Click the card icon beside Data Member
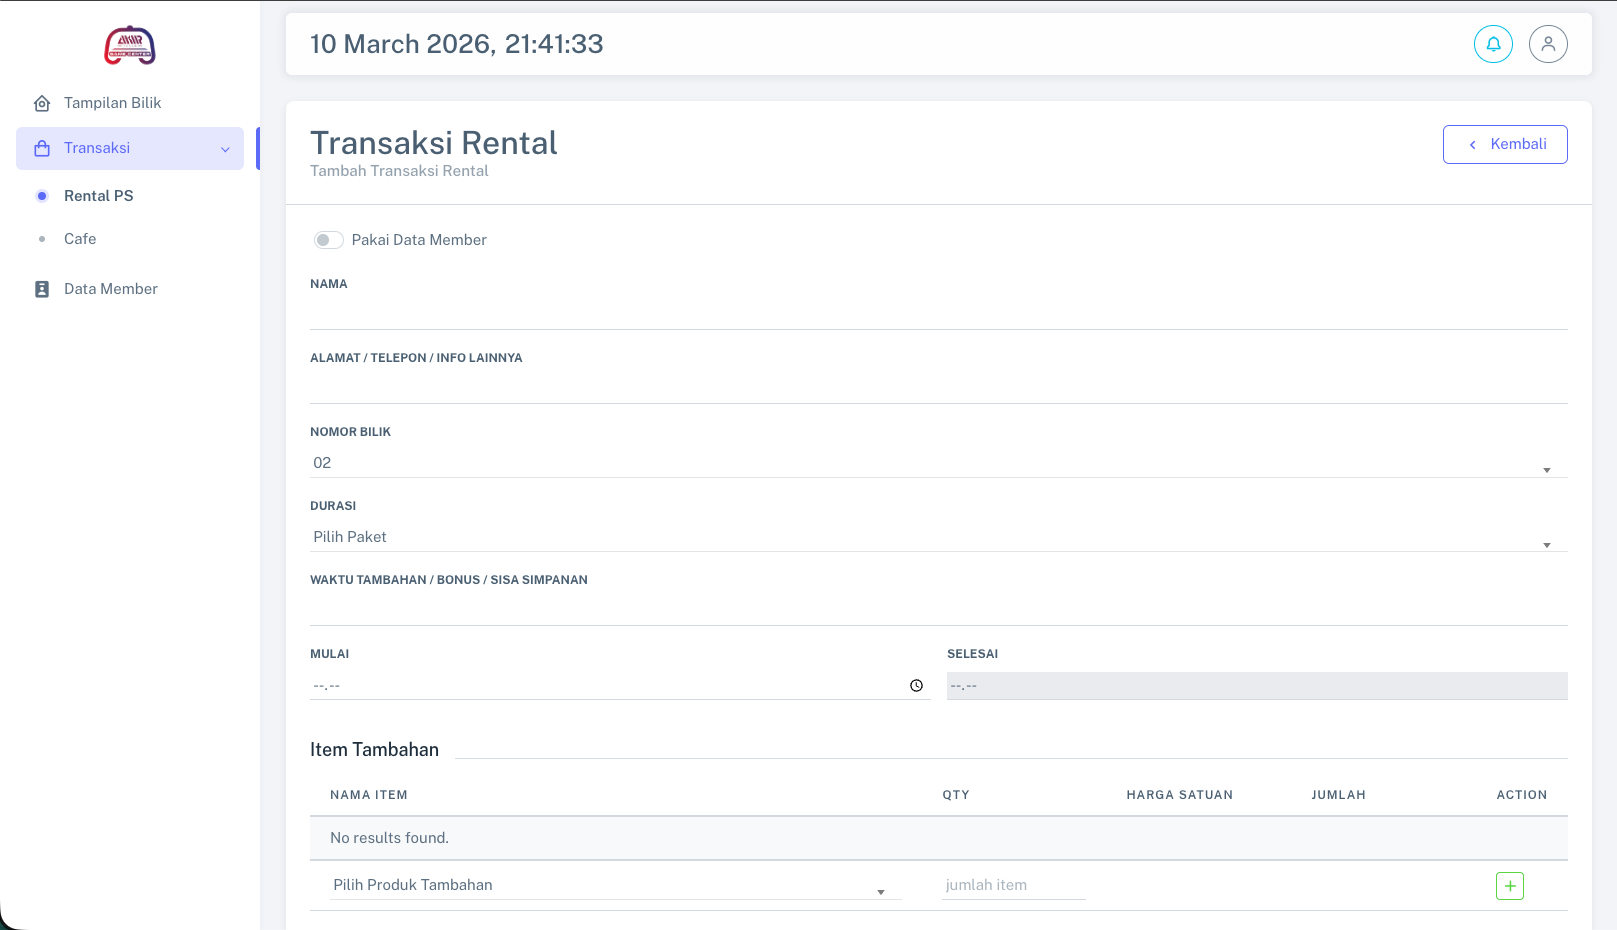This screenshot has width=1617, height=930. [41, 288]
